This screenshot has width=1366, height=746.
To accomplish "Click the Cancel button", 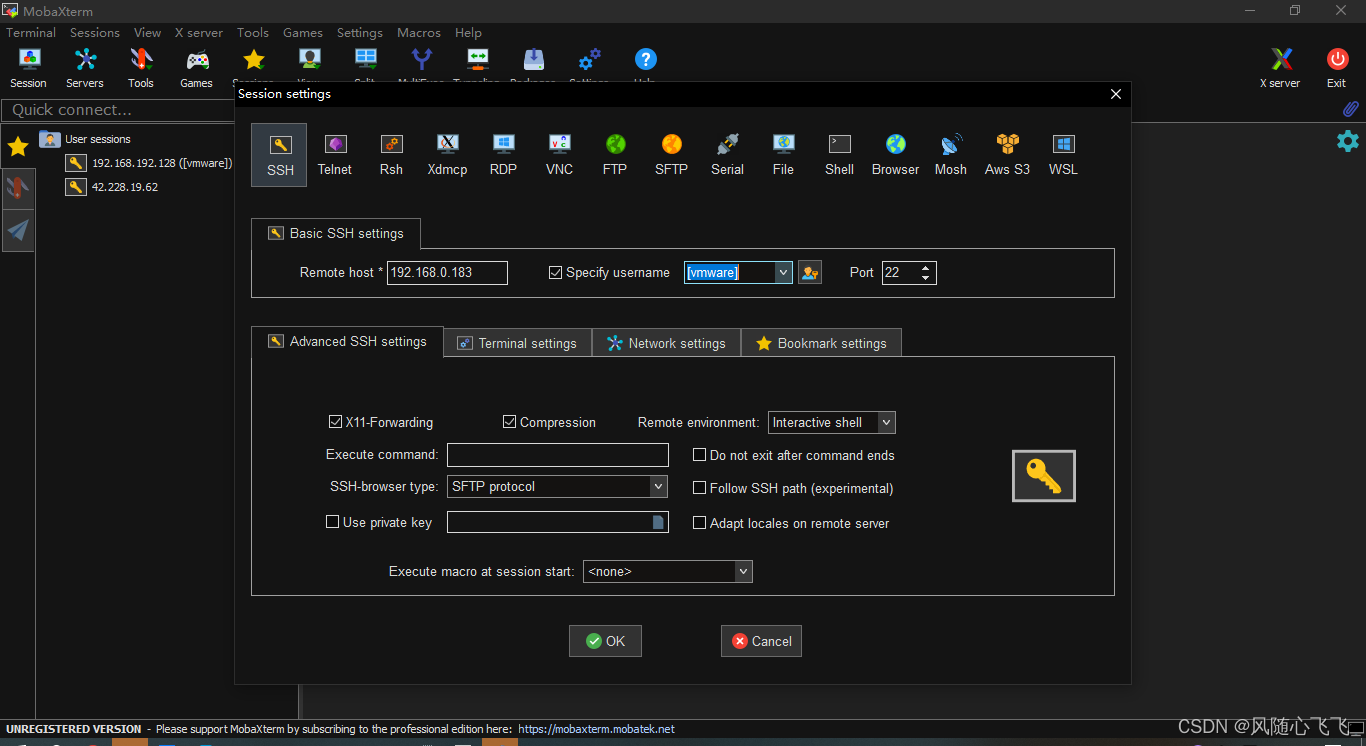I will 761,641.
